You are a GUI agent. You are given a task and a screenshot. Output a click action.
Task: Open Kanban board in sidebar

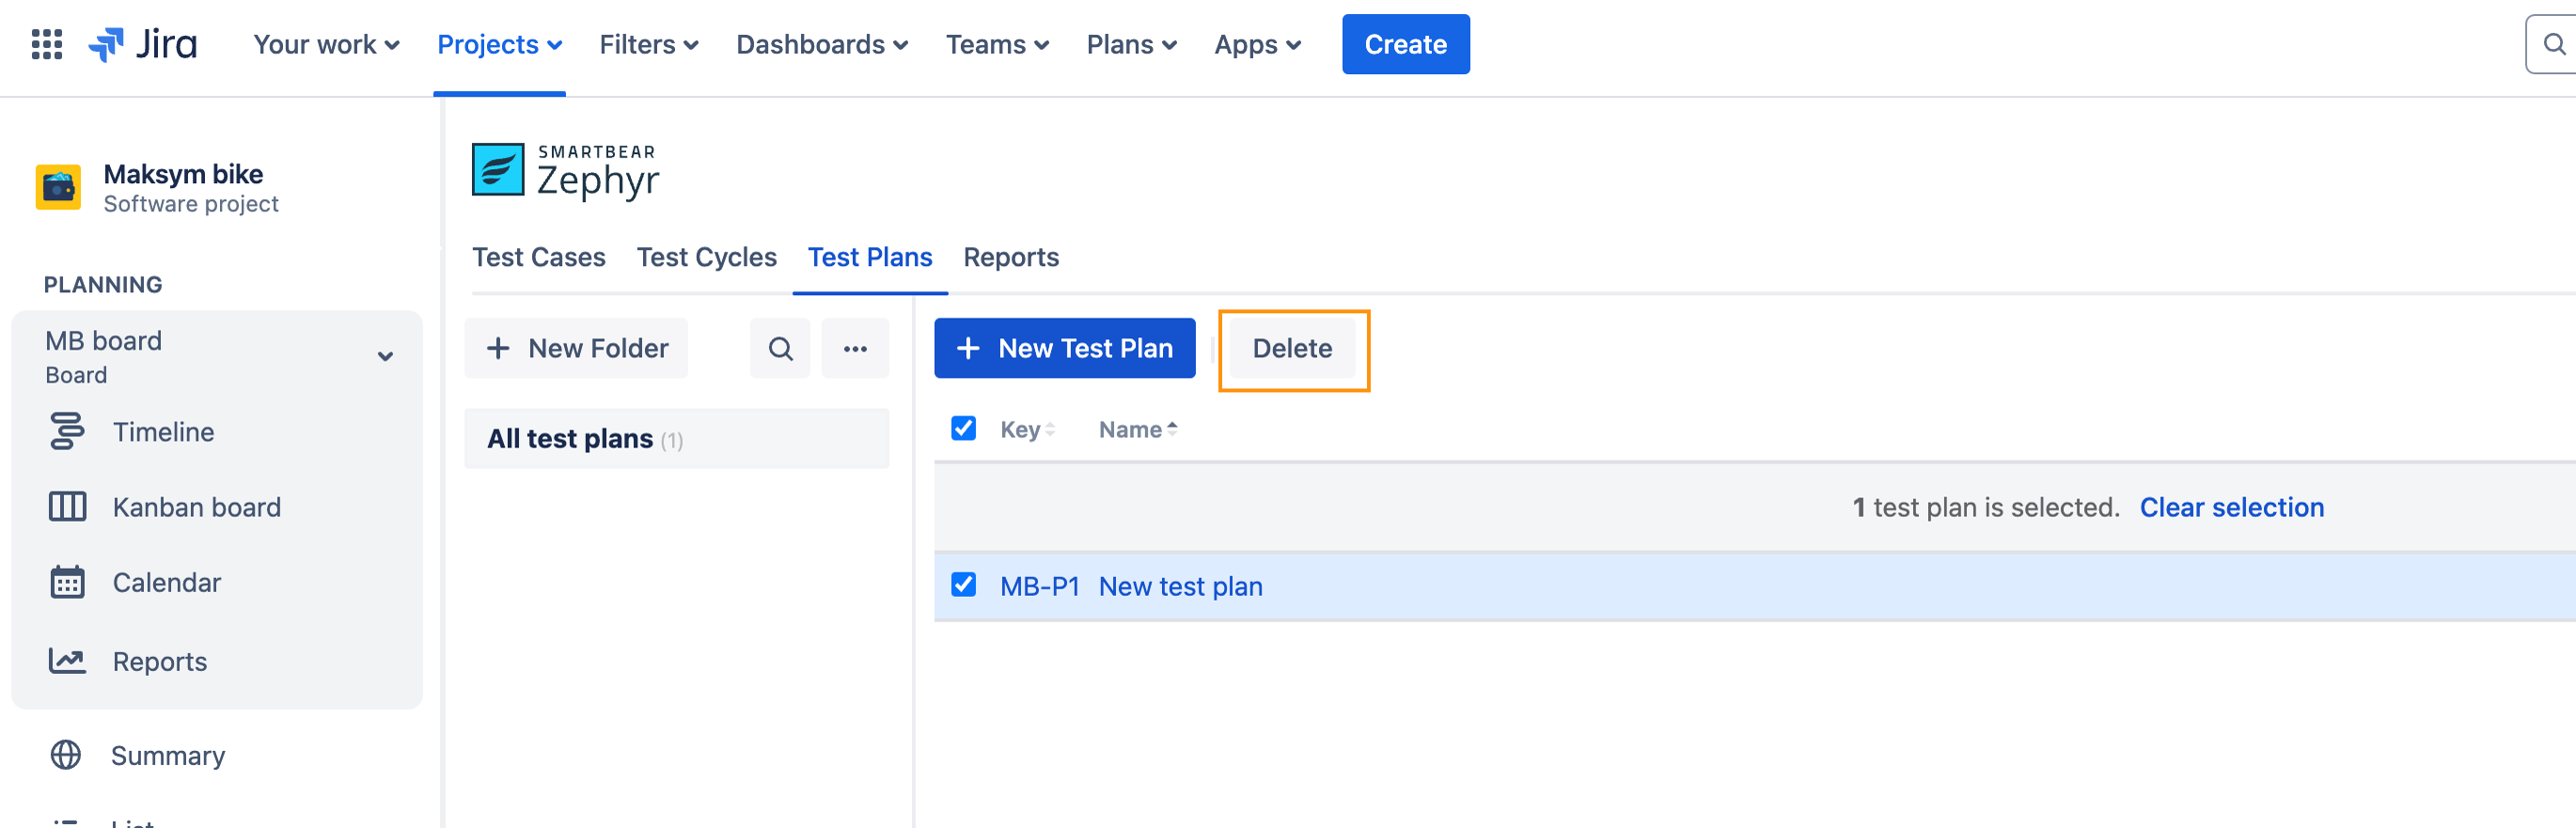point(196,507)
